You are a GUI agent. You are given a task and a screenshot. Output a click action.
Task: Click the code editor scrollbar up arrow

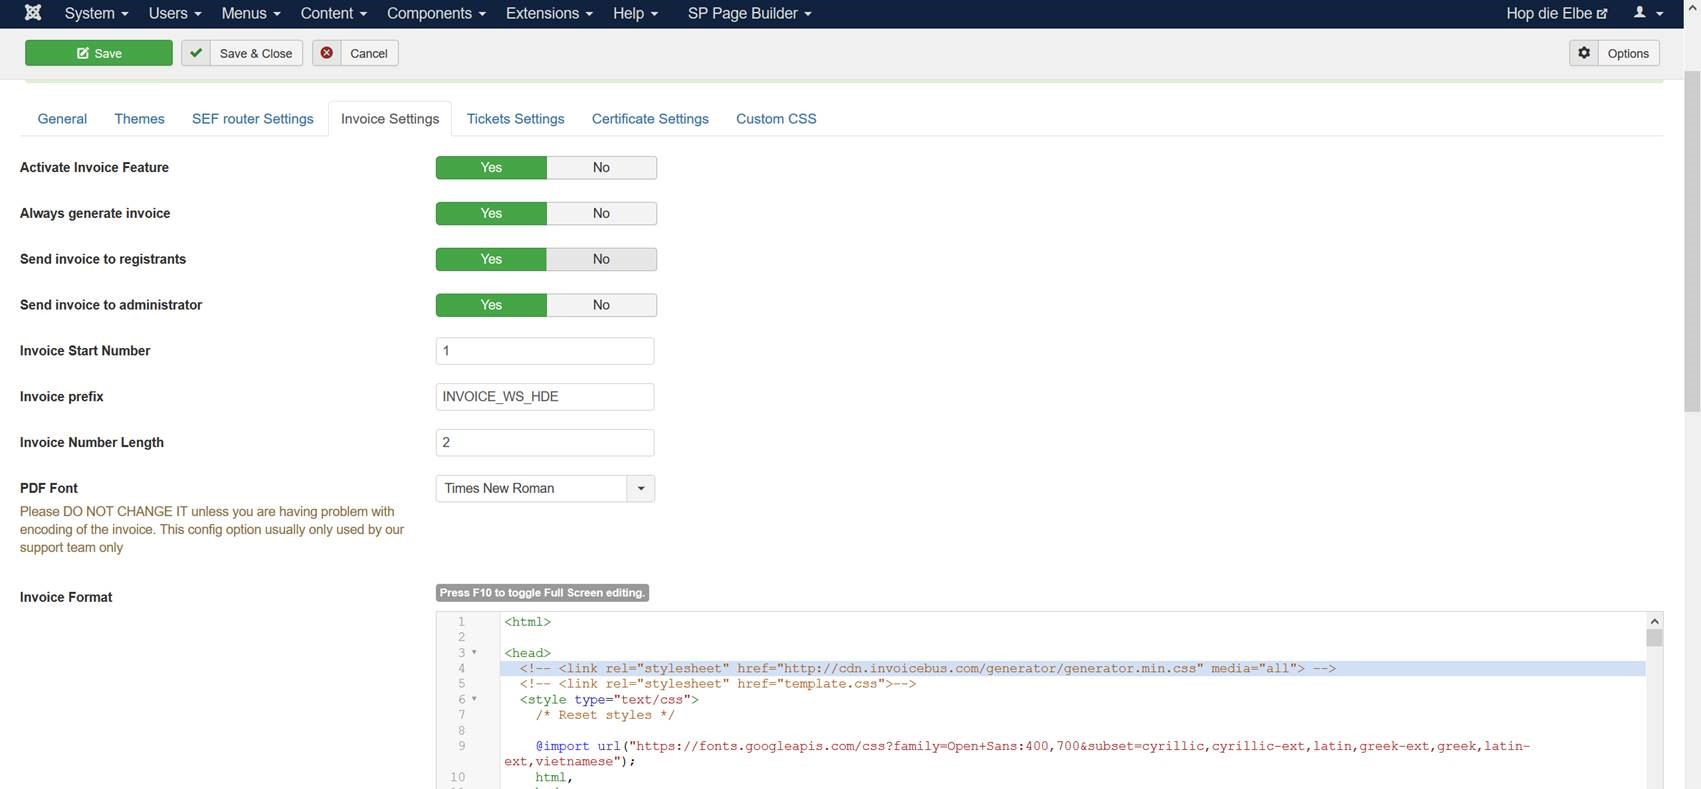tap(1654, 621)
